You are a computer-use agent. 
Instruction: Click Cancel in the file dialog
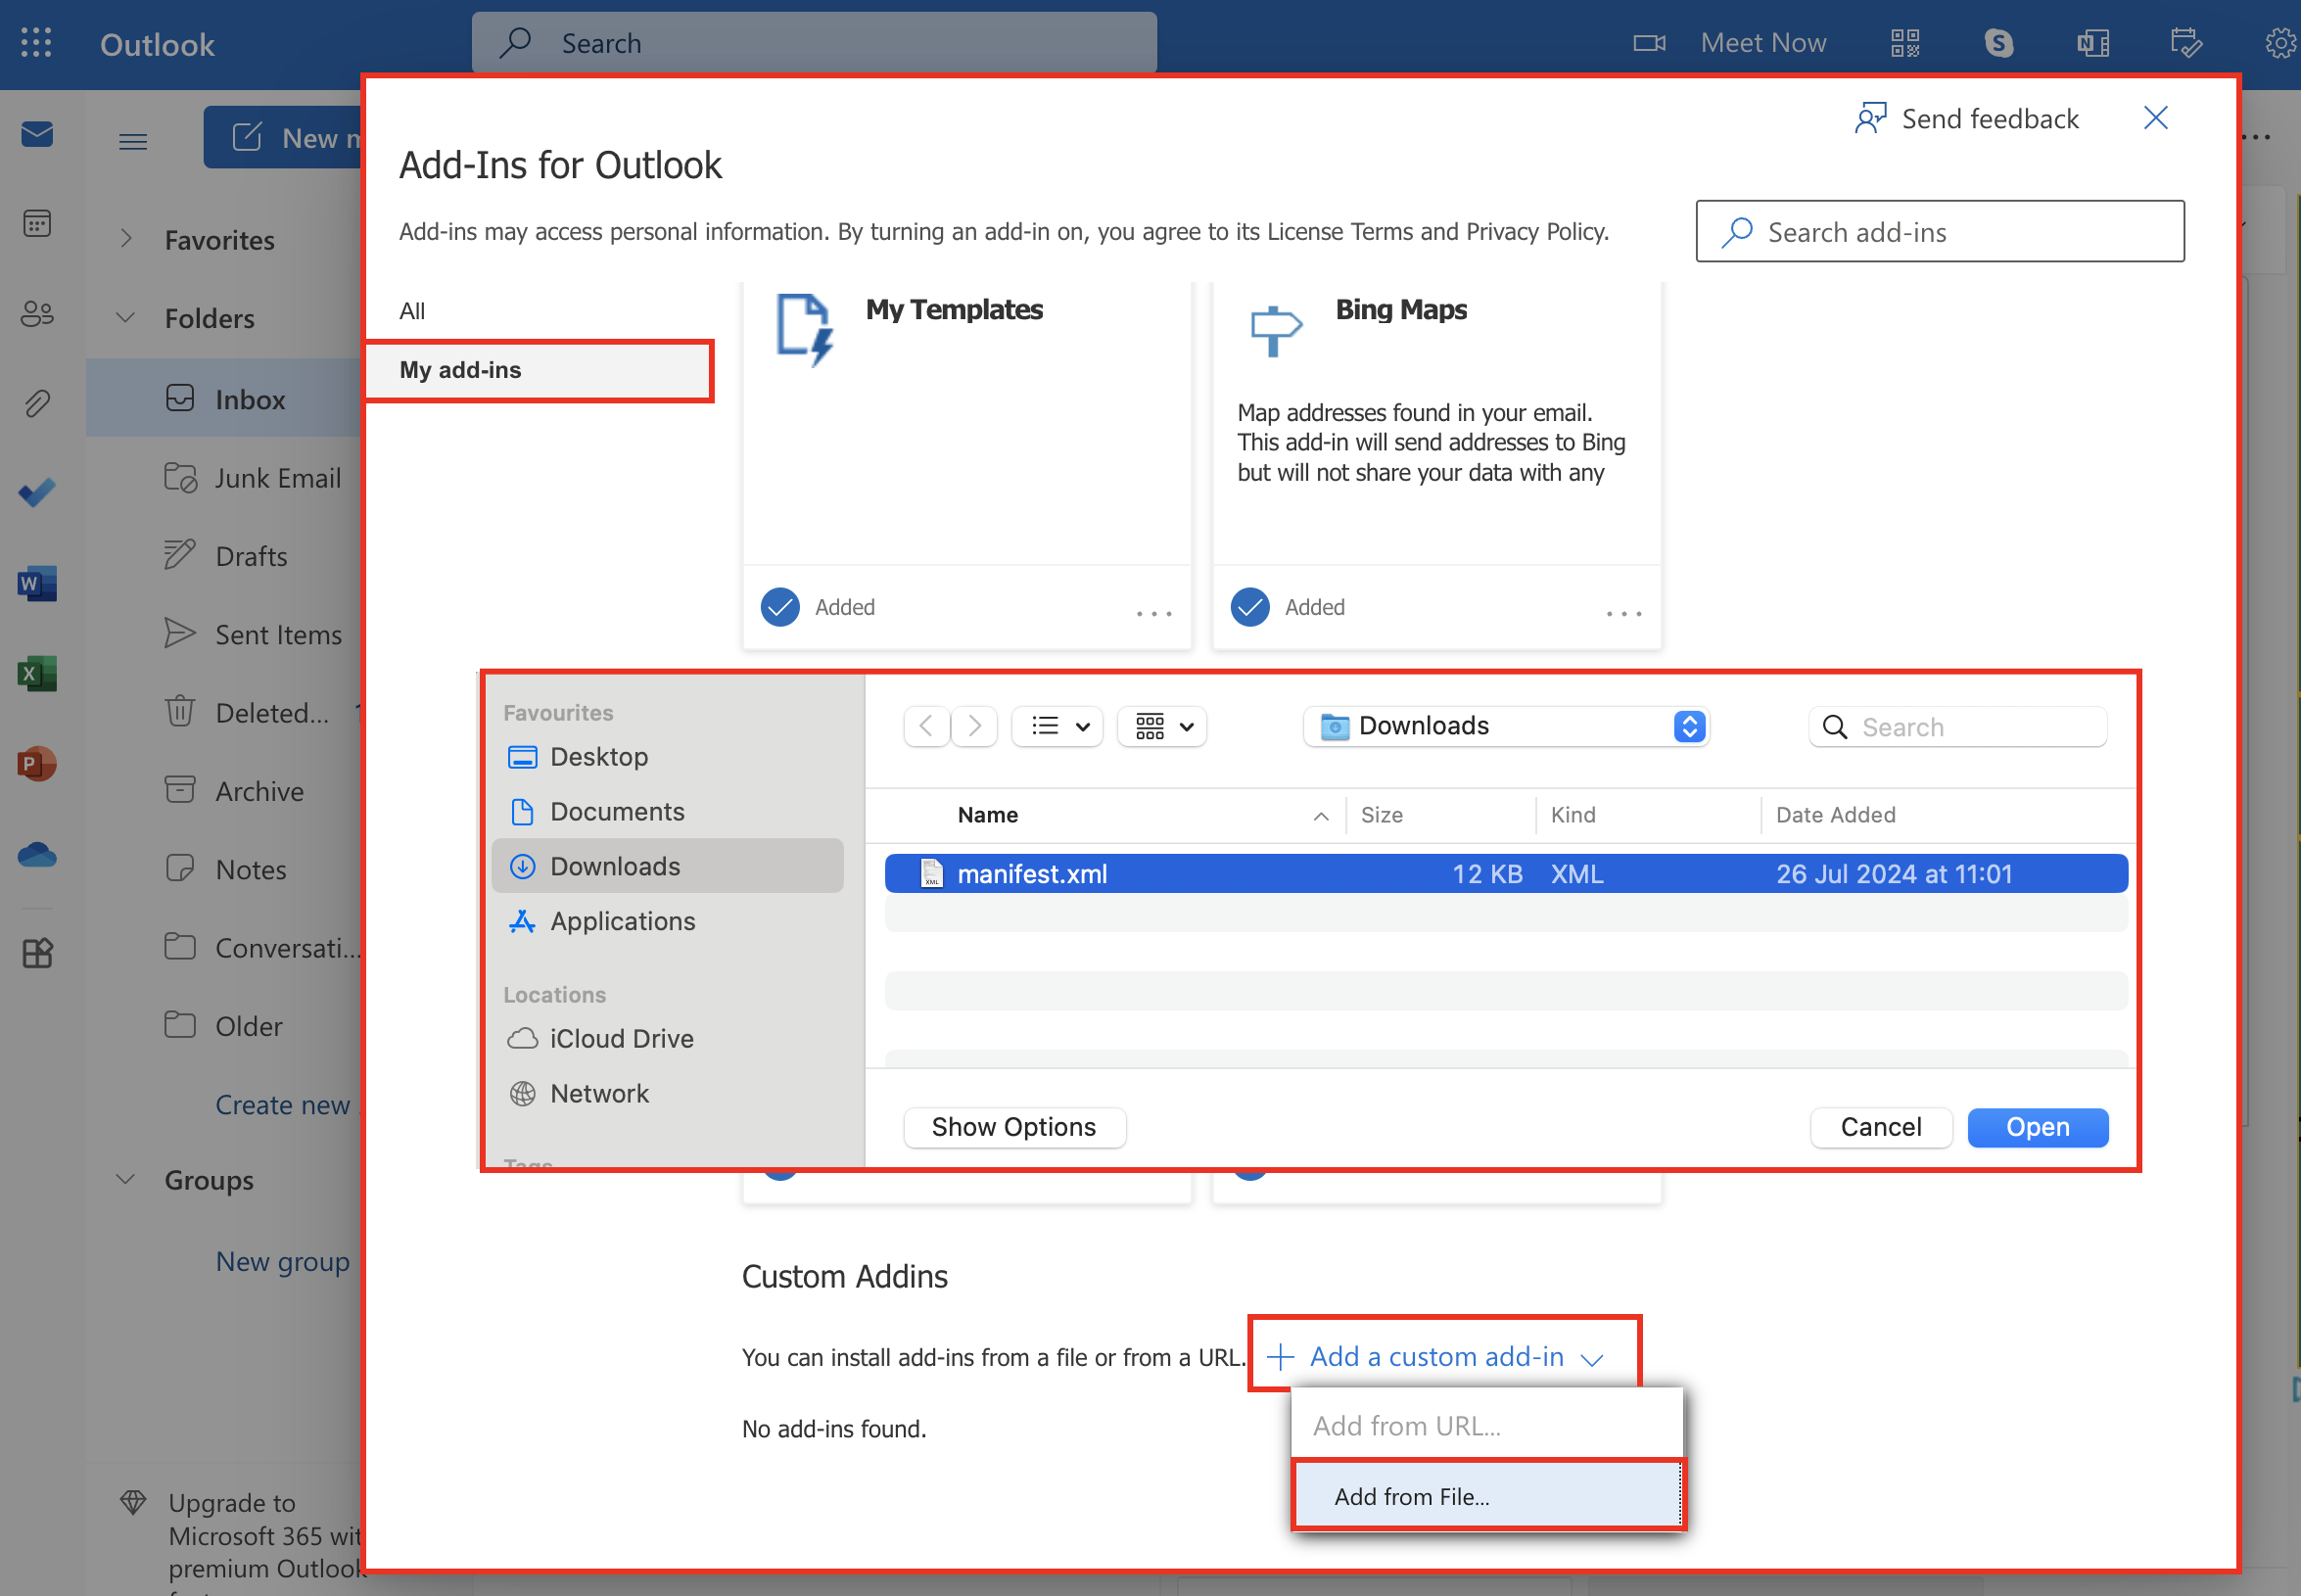click(1880, 1128)
